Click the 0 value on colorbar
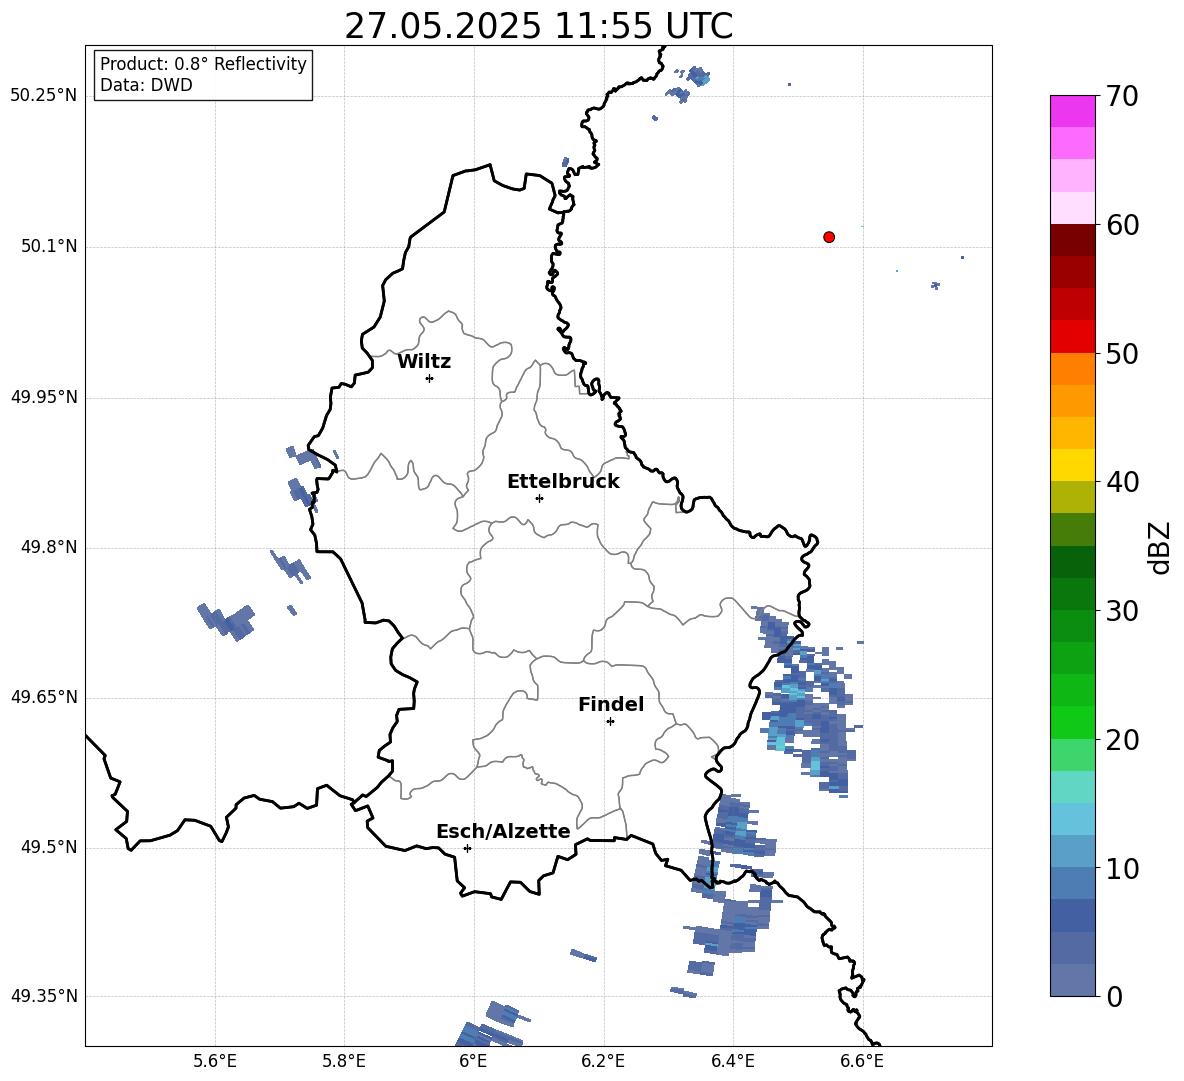 point(1114,996)
